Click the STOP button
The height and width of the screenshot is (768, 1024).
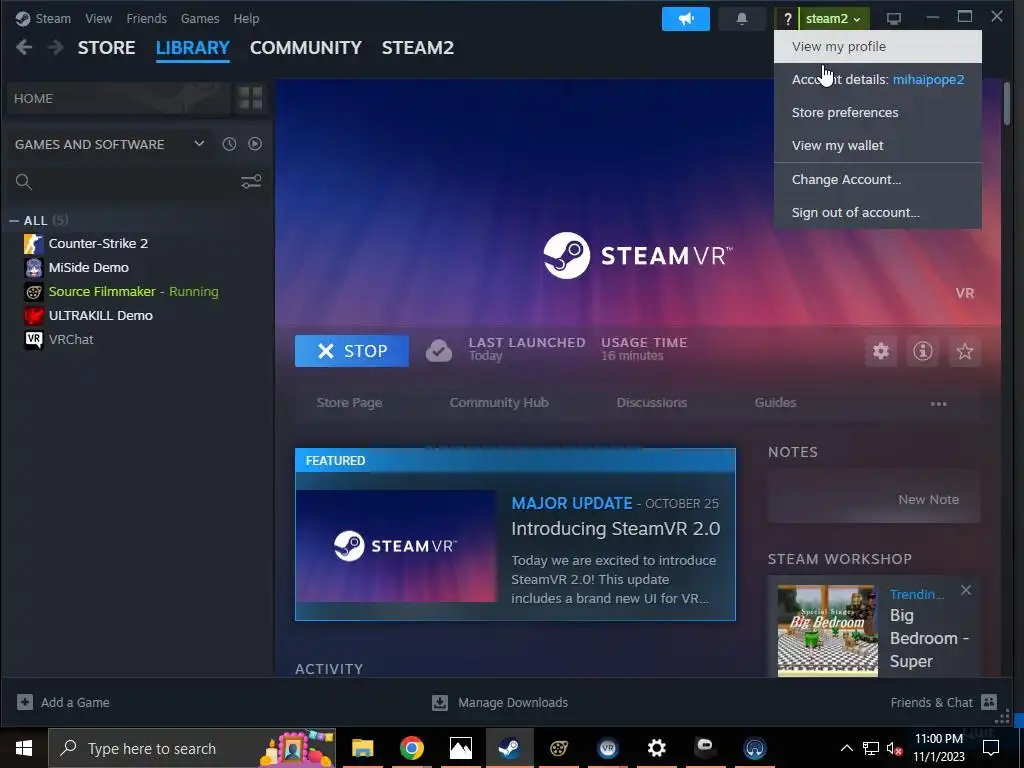tap(351, 351)
